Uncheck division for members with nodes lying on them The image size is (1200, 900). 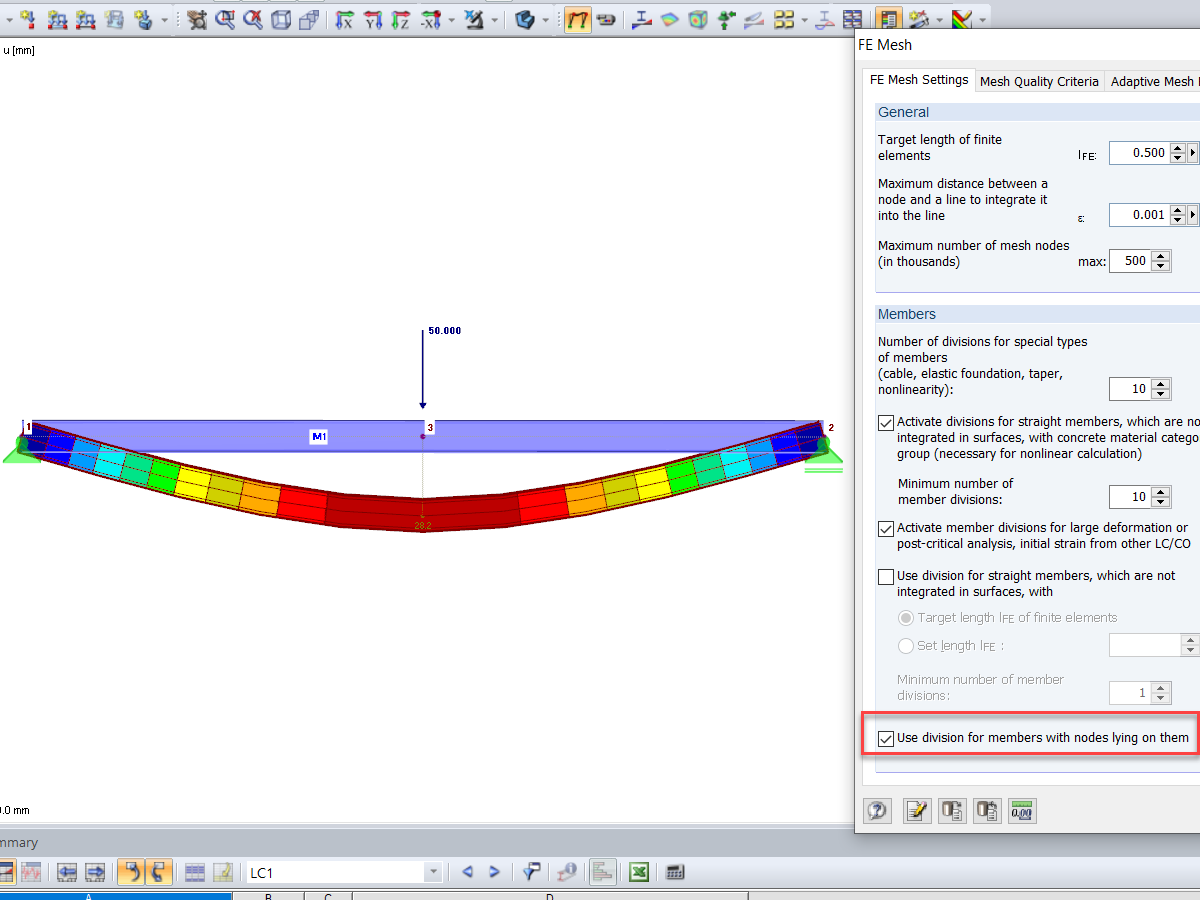click(886, 738)
